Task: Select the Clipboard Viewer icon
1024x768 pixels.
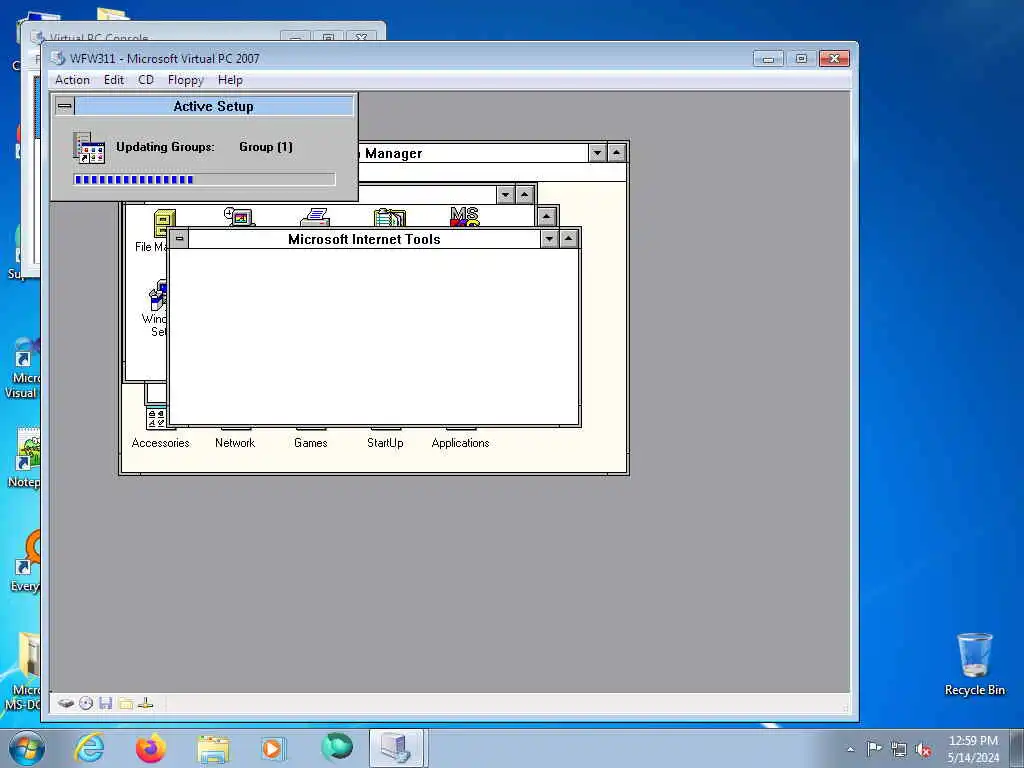Action: pos(390,217)
